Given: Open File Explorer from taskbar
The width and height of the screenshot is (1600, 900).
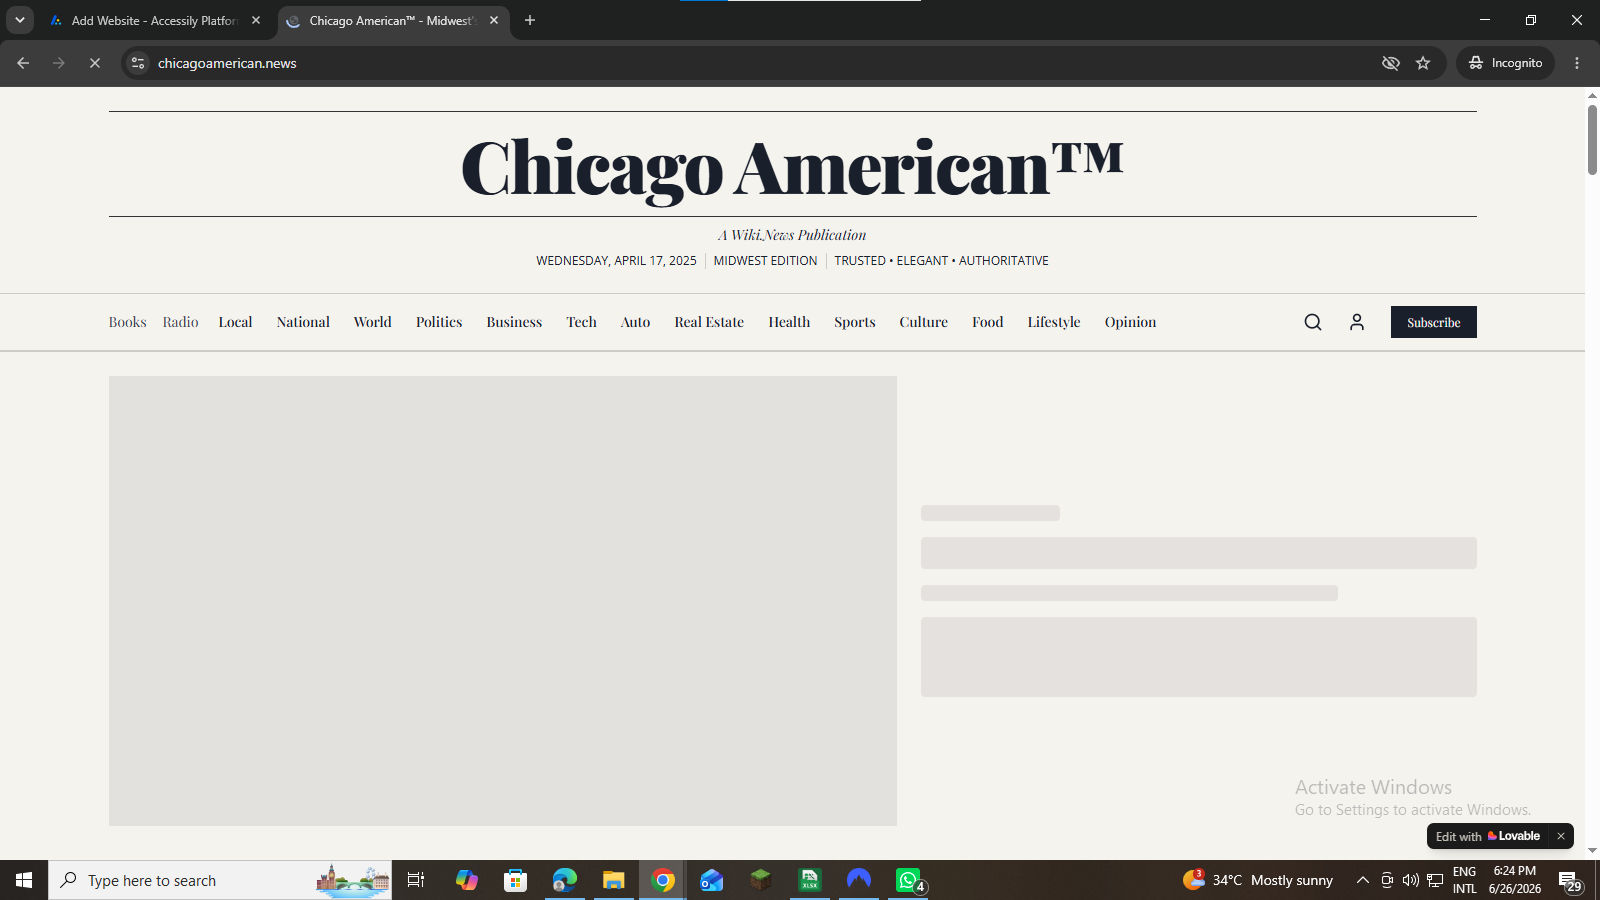Looking at the screenshot, I should [613, 880].
